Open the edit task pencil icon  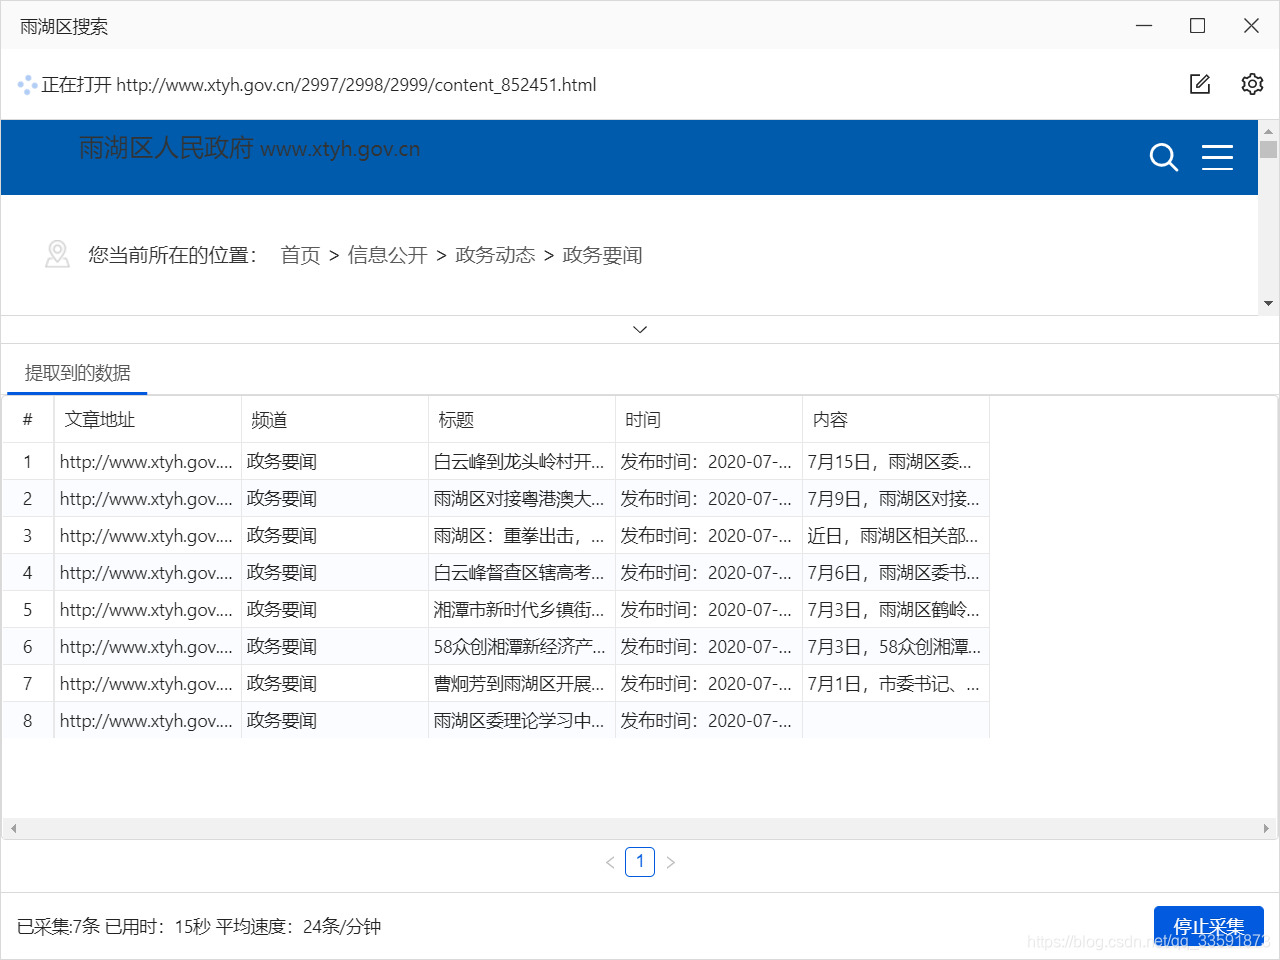coord(1200,84)
